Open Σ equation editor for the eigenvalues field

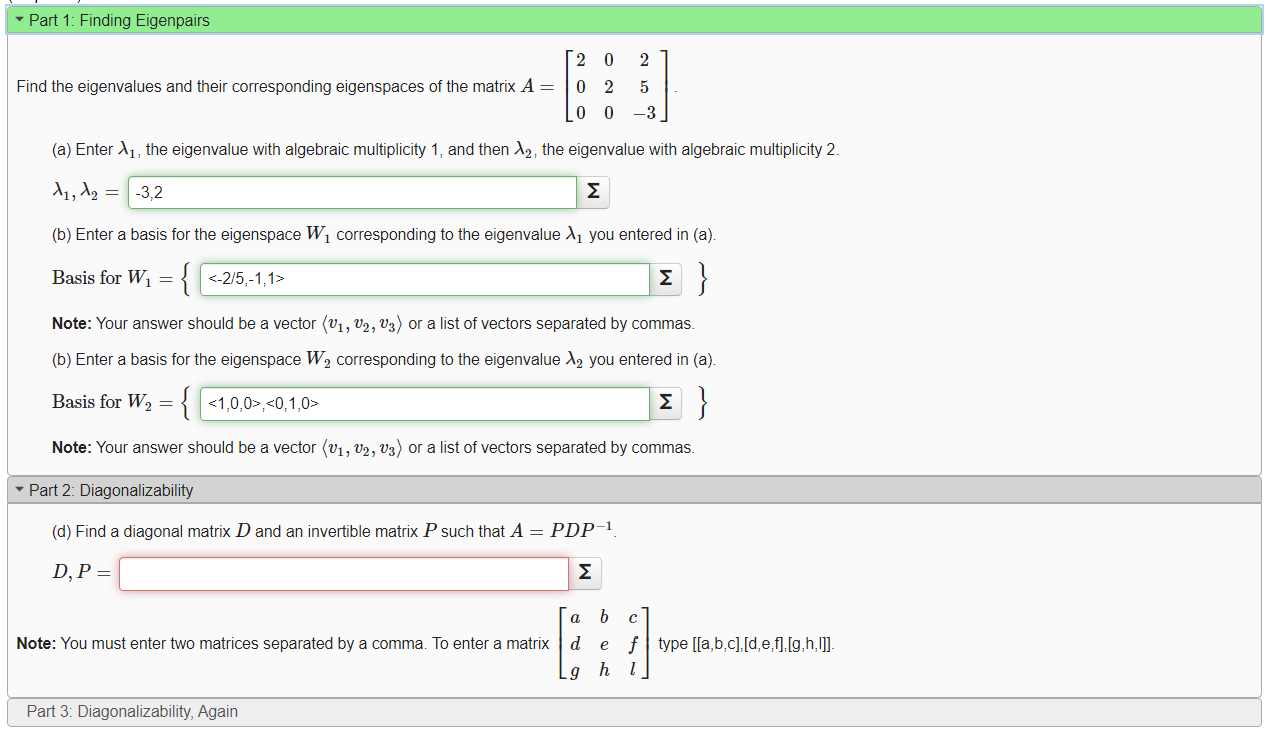click(593, 192)
